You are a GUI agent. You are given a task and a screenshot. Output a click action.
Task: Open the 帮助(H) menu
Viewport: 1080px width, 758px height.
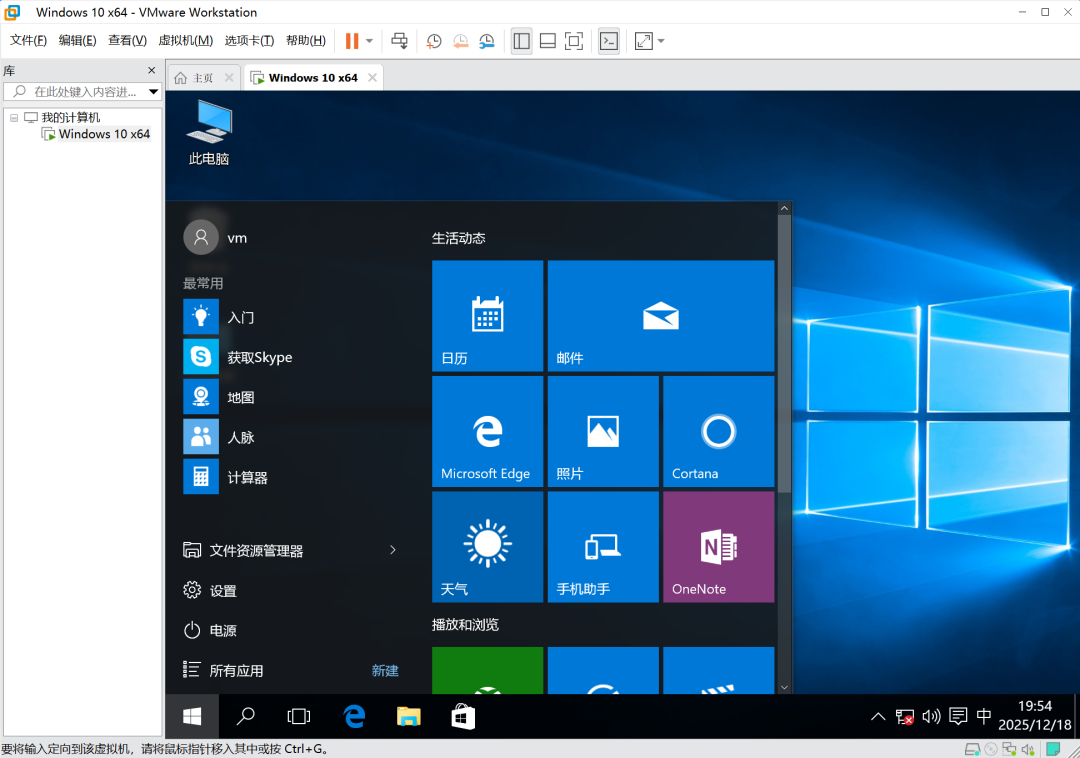[x=306, y=40]
